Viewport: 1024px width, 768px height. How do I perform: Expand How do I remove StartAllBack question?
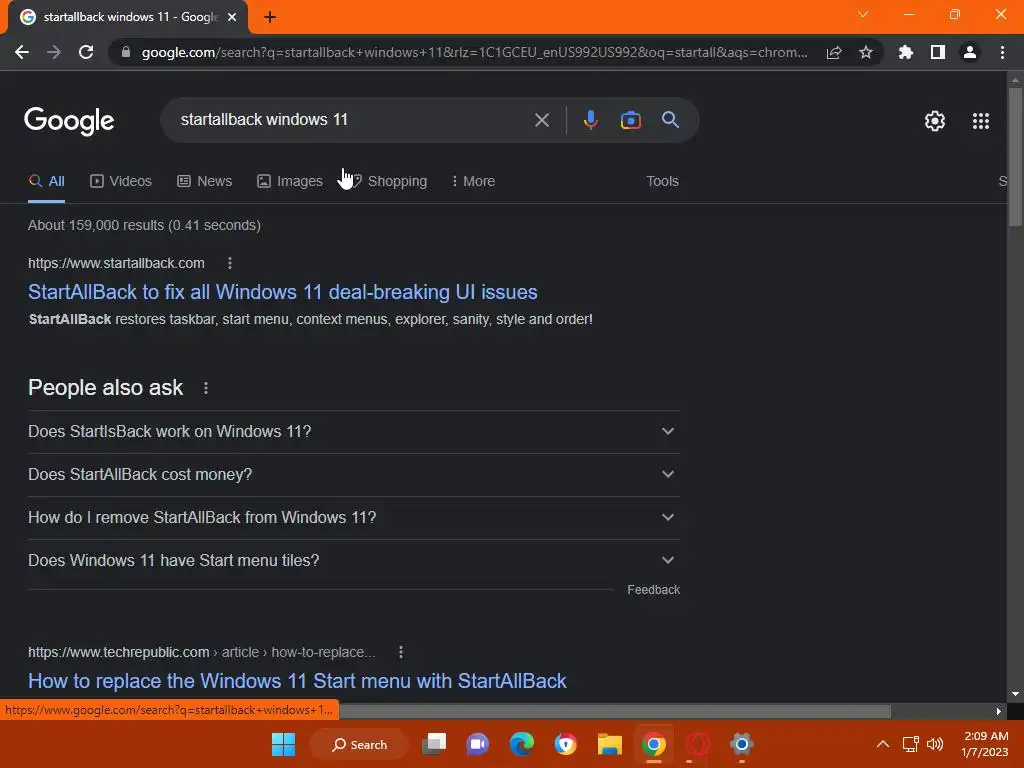pyautogui.click(x=354, y=518)
